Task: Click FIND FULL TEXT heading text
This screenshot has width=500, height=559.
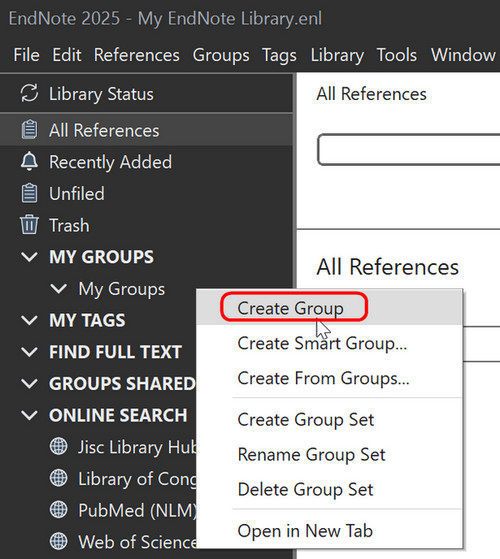Action: click(115, 352)
